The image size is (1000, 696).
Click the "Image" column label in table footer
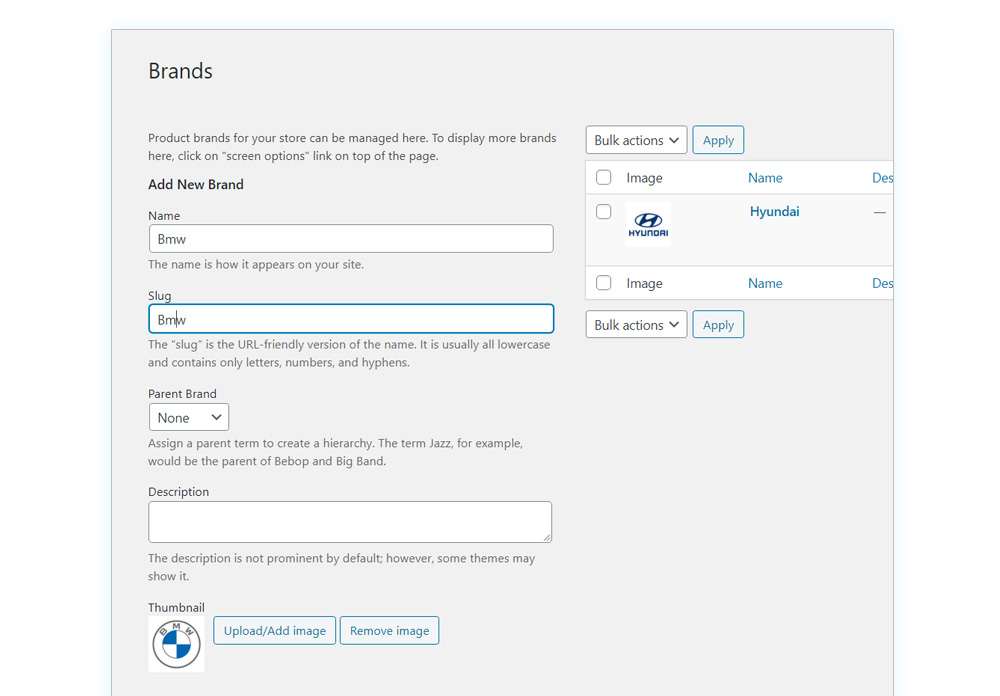[x=644, y=283]
